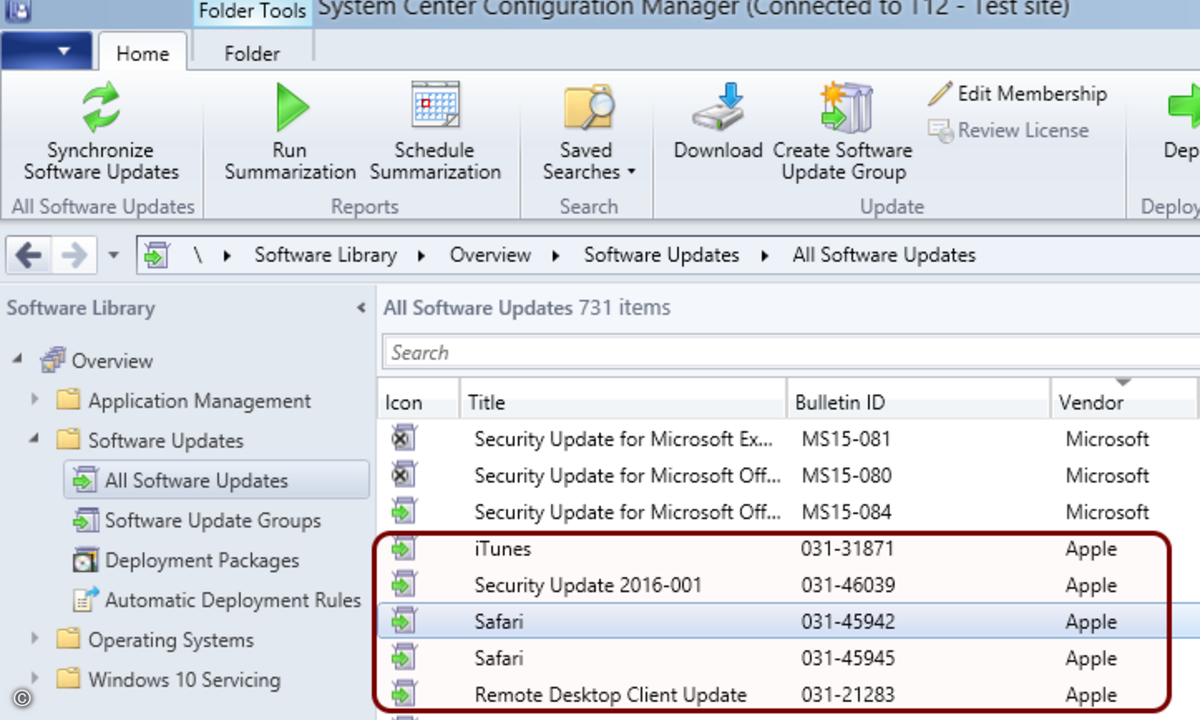This screenshot has width=1200, height=720.
Task: Click the Download ribbon icon
Action: click(718, 106)
